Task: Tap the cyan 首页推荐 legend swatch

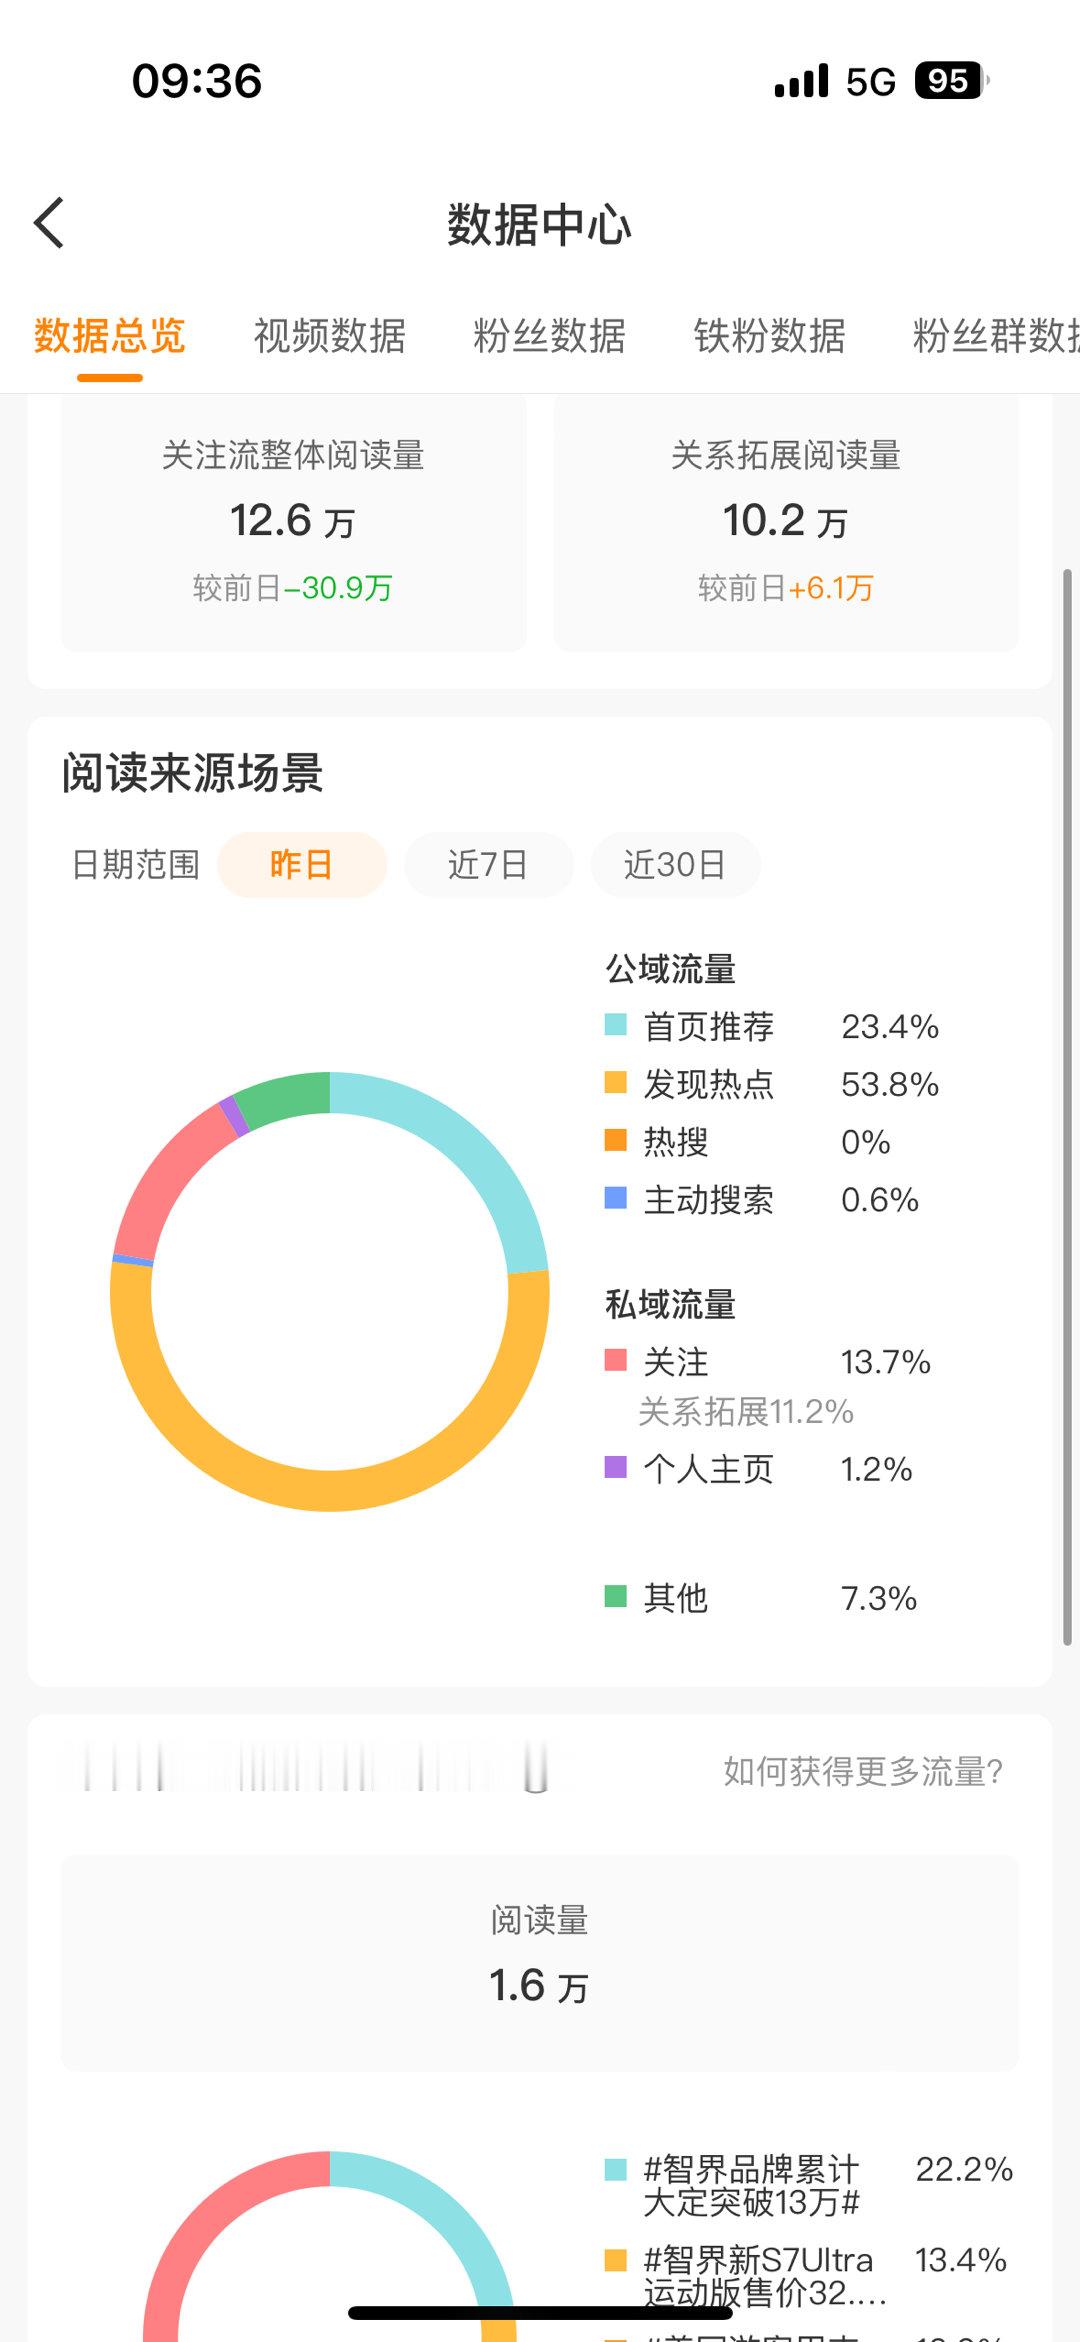Action: click(616, 1025)
